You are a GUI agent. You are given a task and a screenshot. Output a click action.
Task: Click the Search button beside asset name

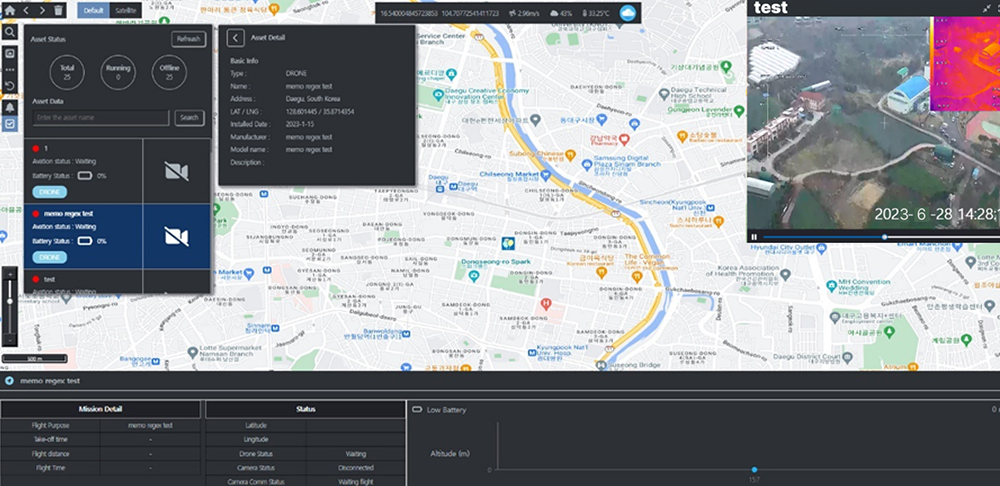tap(189, 117)
